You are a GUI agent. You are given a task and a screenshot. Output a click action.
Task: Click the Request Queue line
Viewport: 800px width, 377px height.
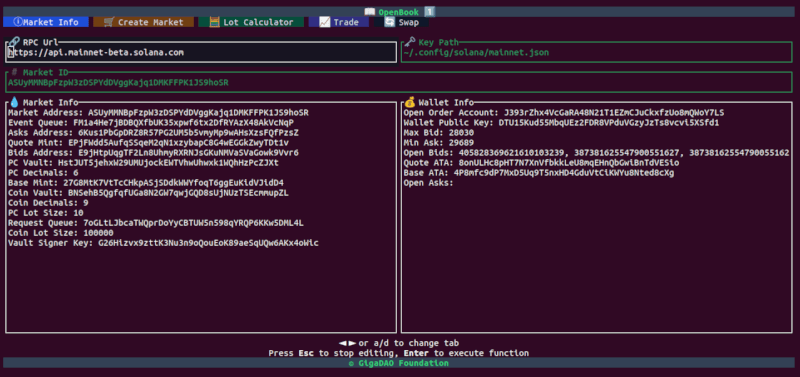click(156, 223)
